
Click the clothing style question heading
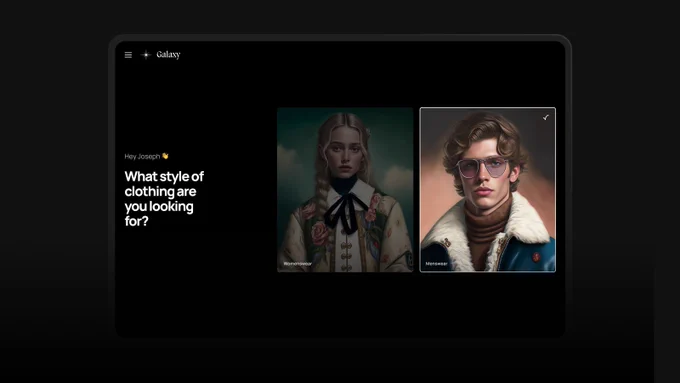pos(164,199)
